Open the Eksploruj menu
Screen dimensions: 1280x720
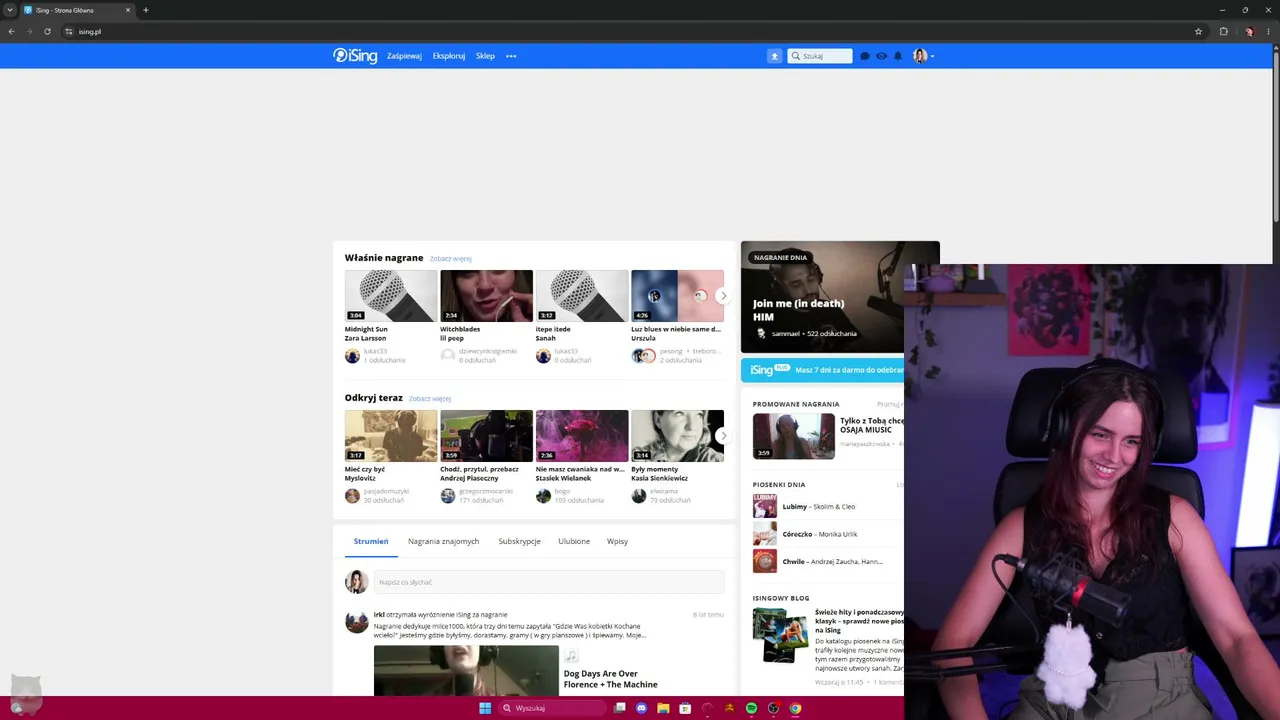coord(449,56)
